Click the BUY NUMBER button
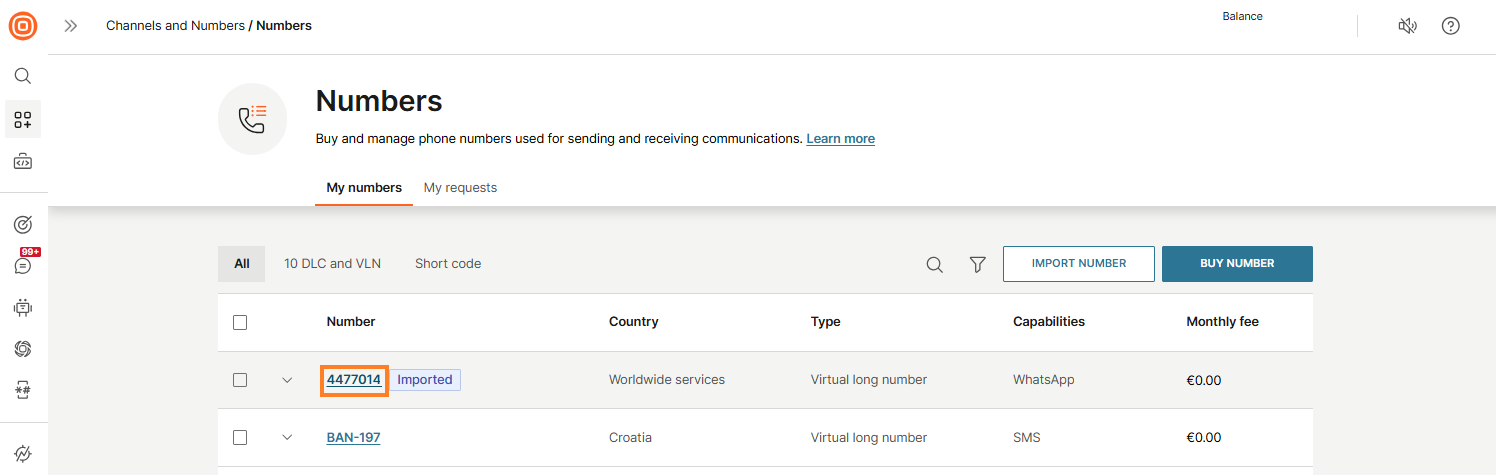 coord(1237,264)
